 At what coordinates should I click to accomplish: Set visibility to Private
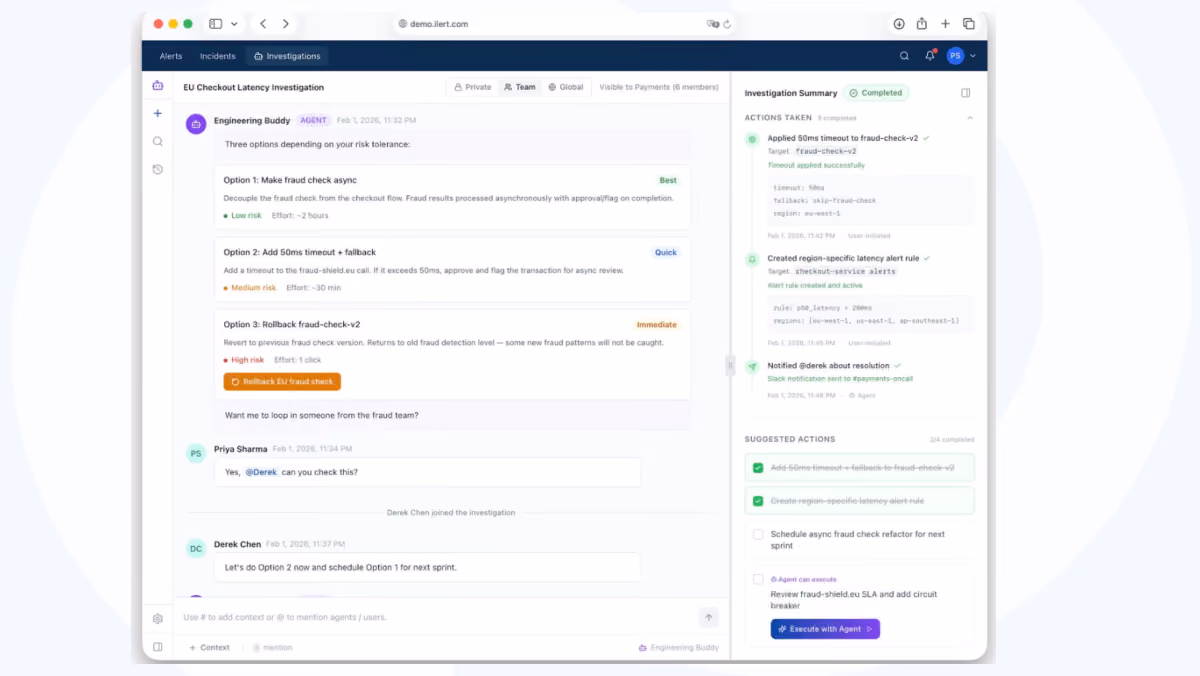pyautogui.click(x=473, y=87)
